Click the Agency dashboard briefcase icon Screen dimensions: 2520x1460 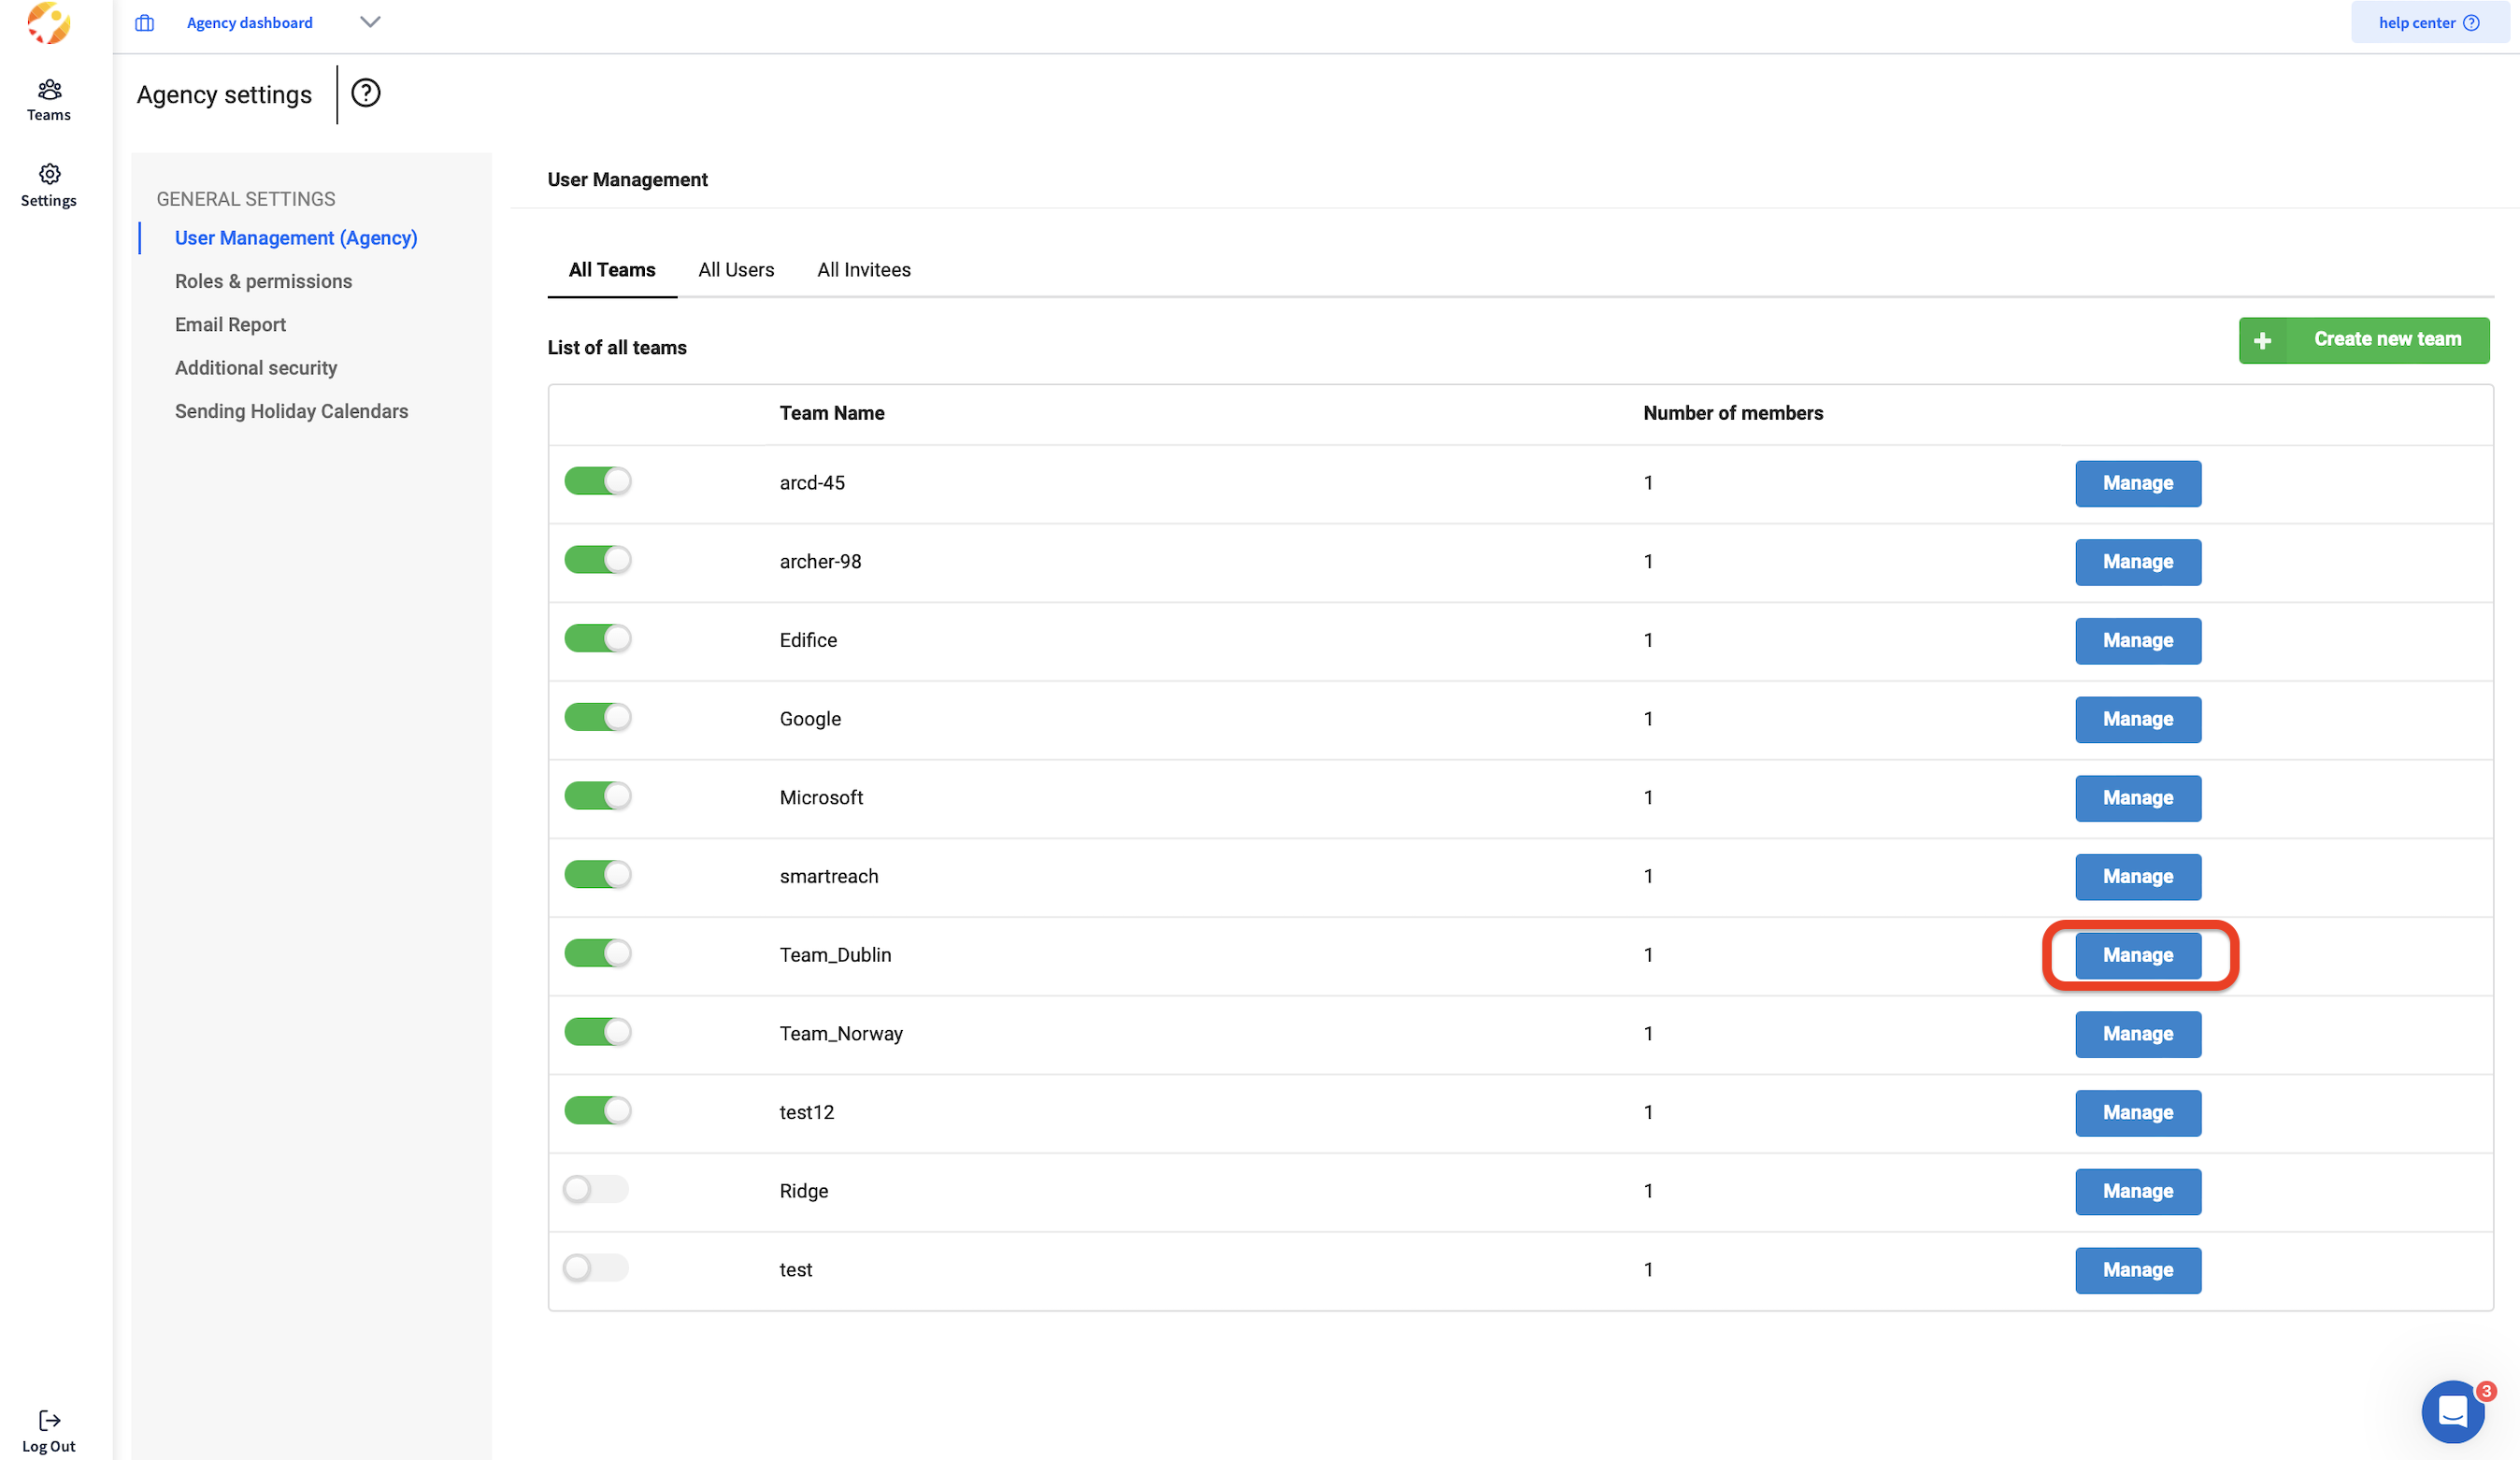coord(144,23)
